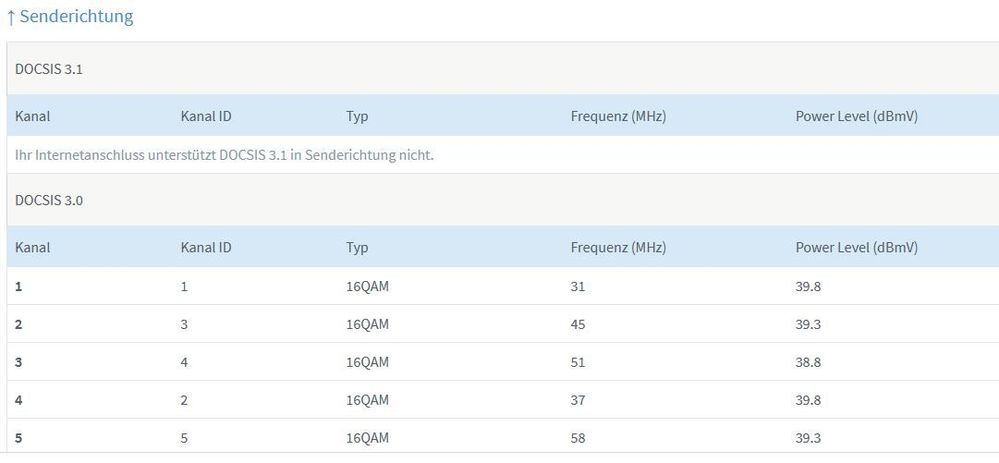
Task: Click the power level 38.8 cell
Action: click(x=809, y=362)
